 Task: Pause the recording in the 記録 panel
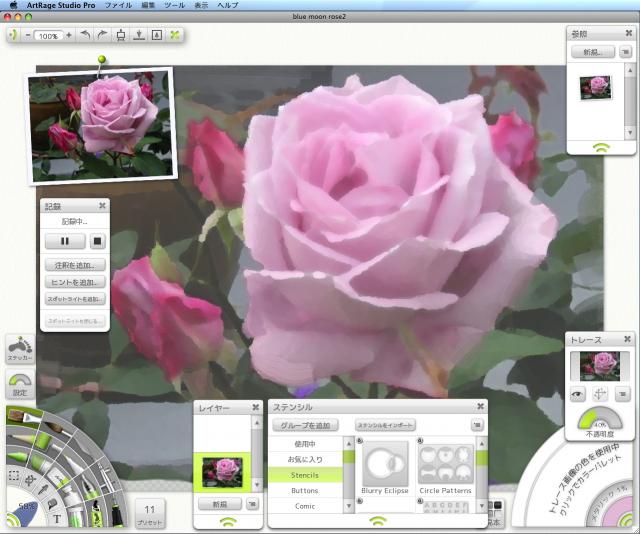pyautogui.click(x=65, y=241)
